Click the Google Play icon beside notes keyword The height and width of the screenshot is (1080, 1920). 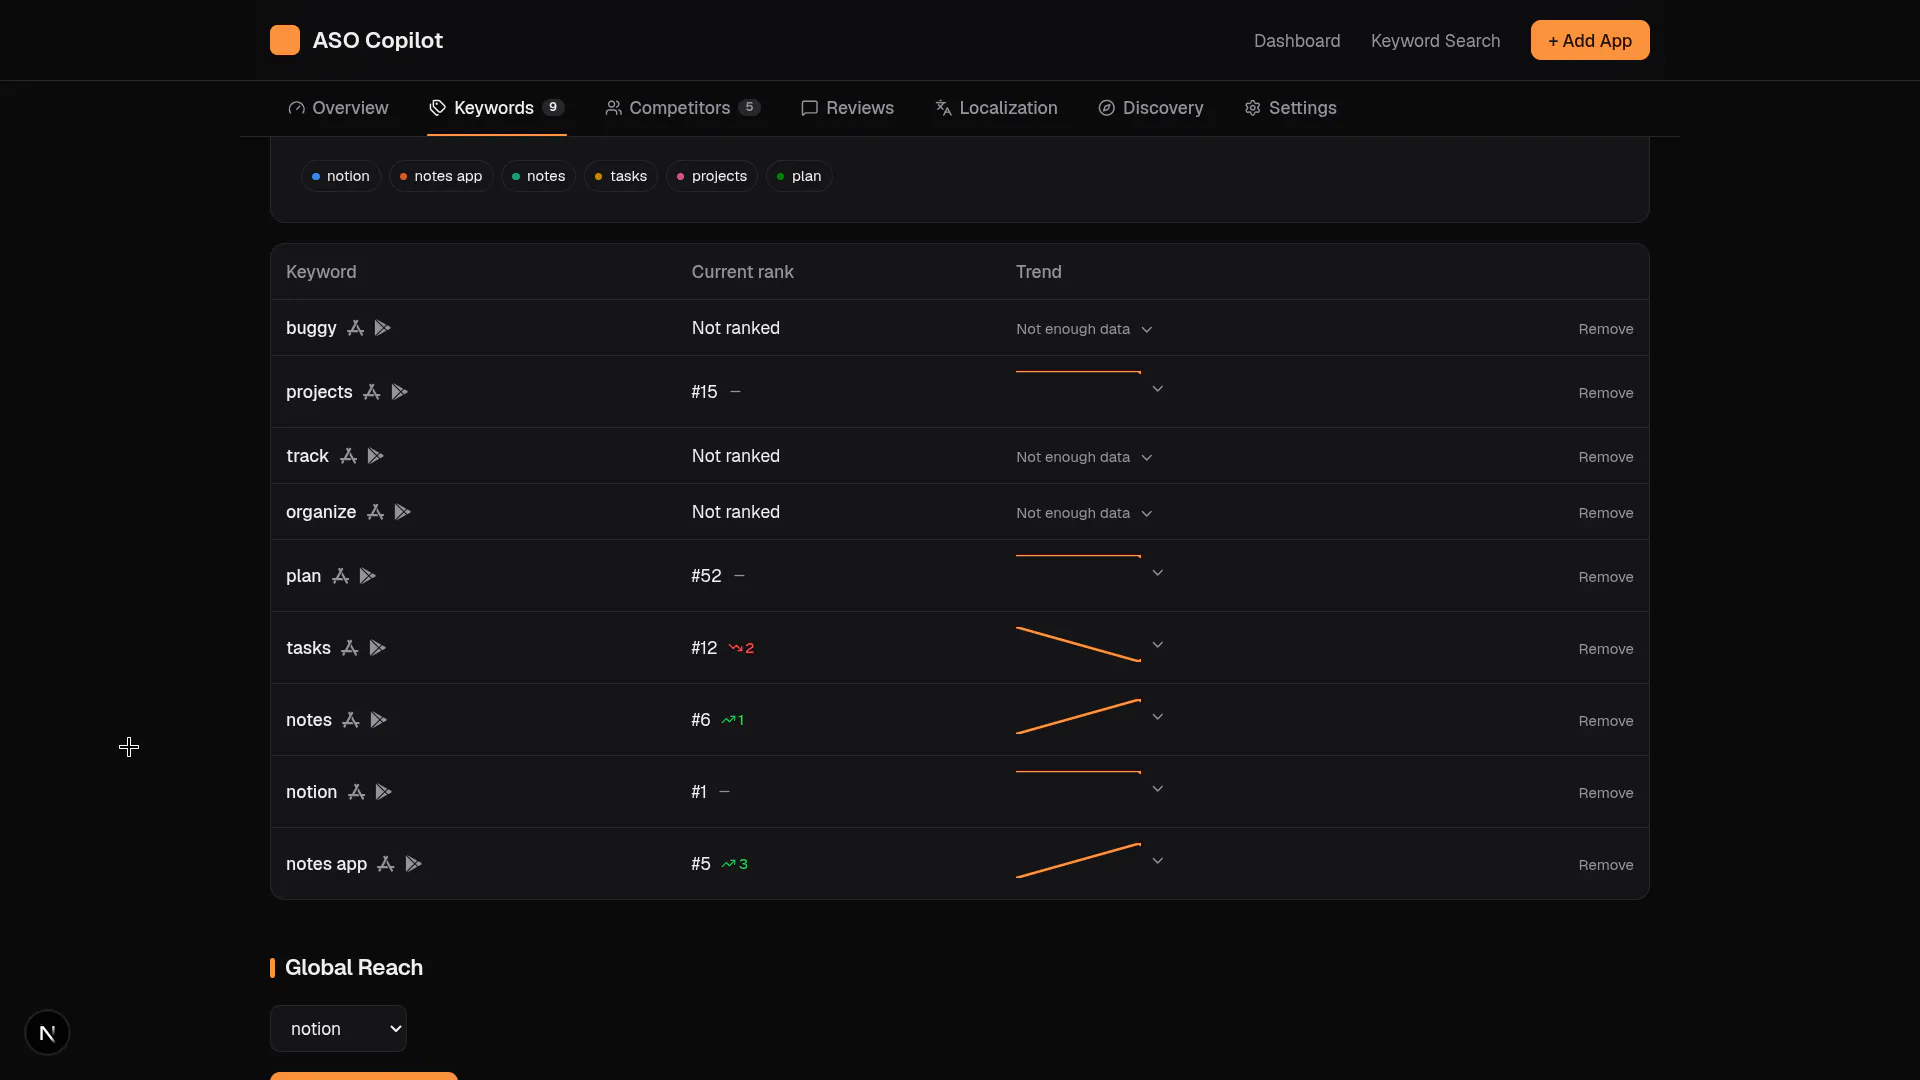tap(378, 720)
